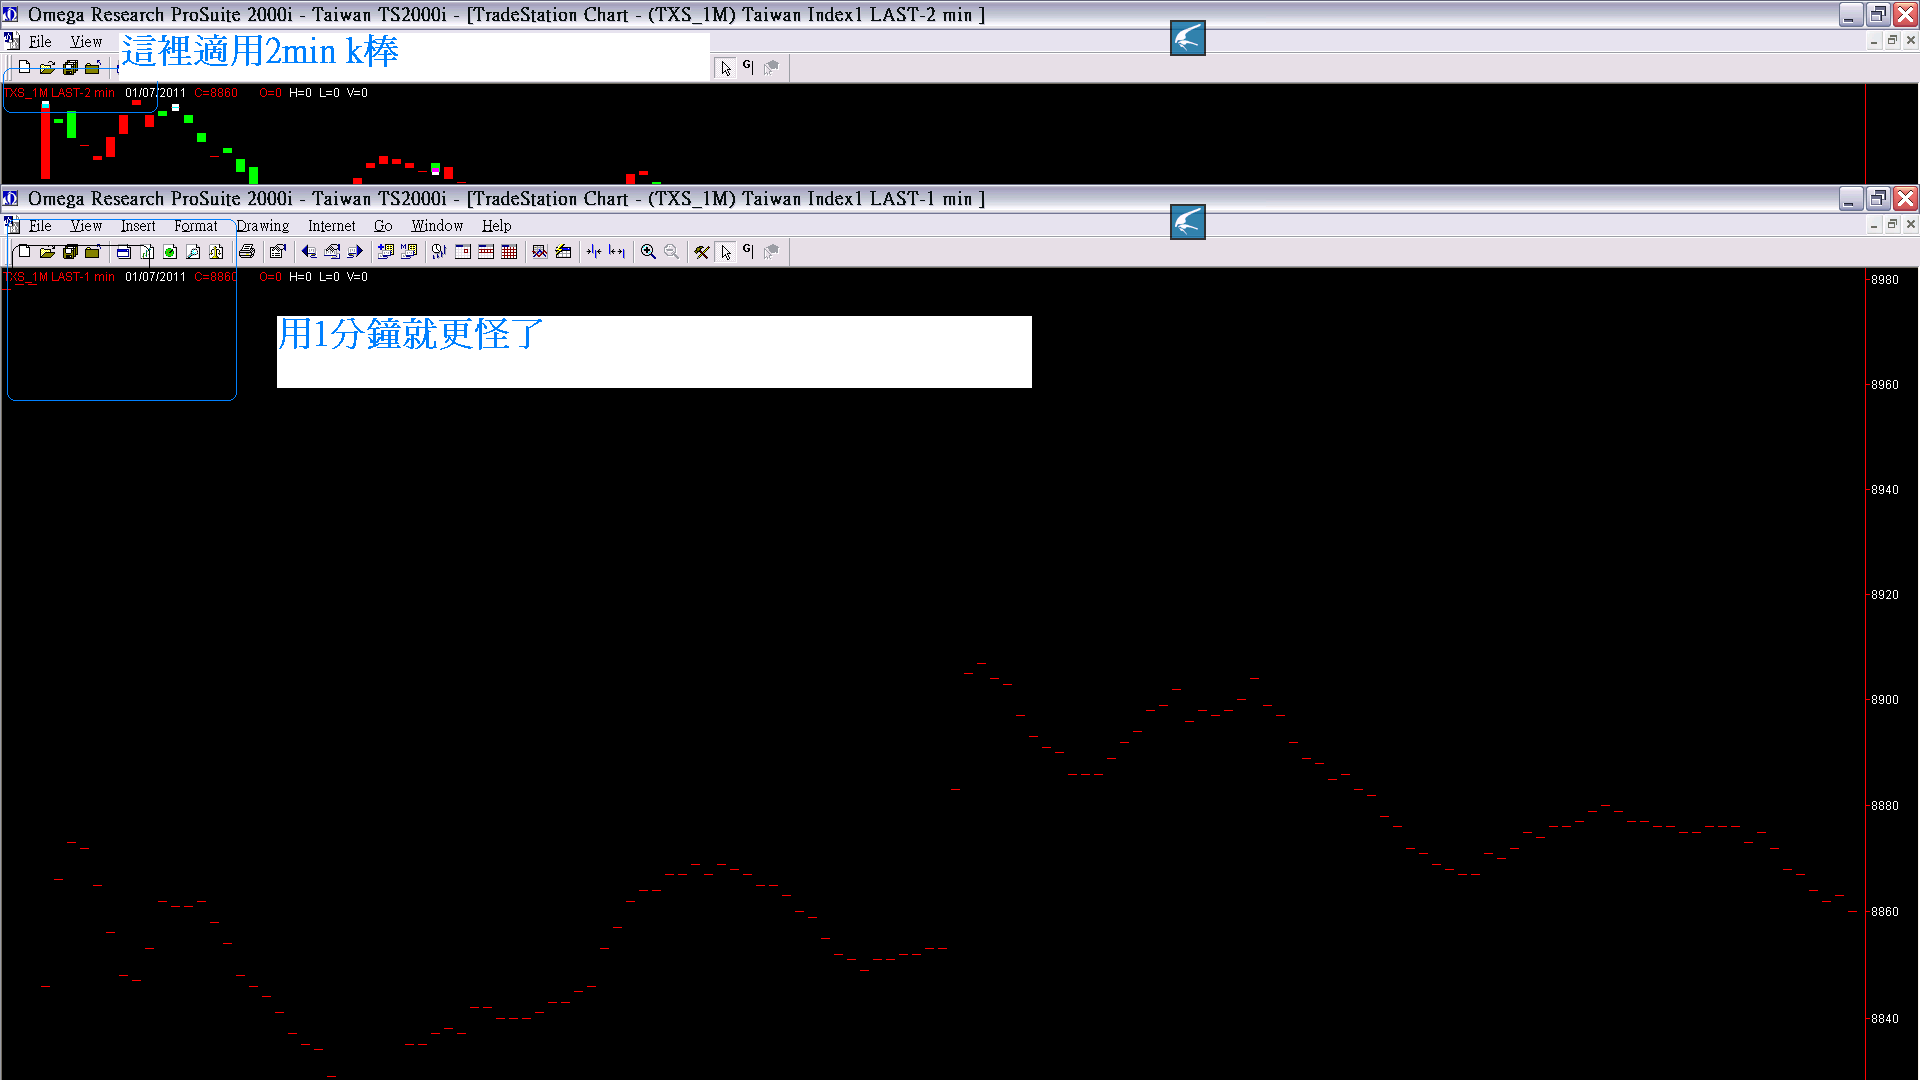Close inner 2 min chart document window
1920x1080 pixels.
(1911, 41)
